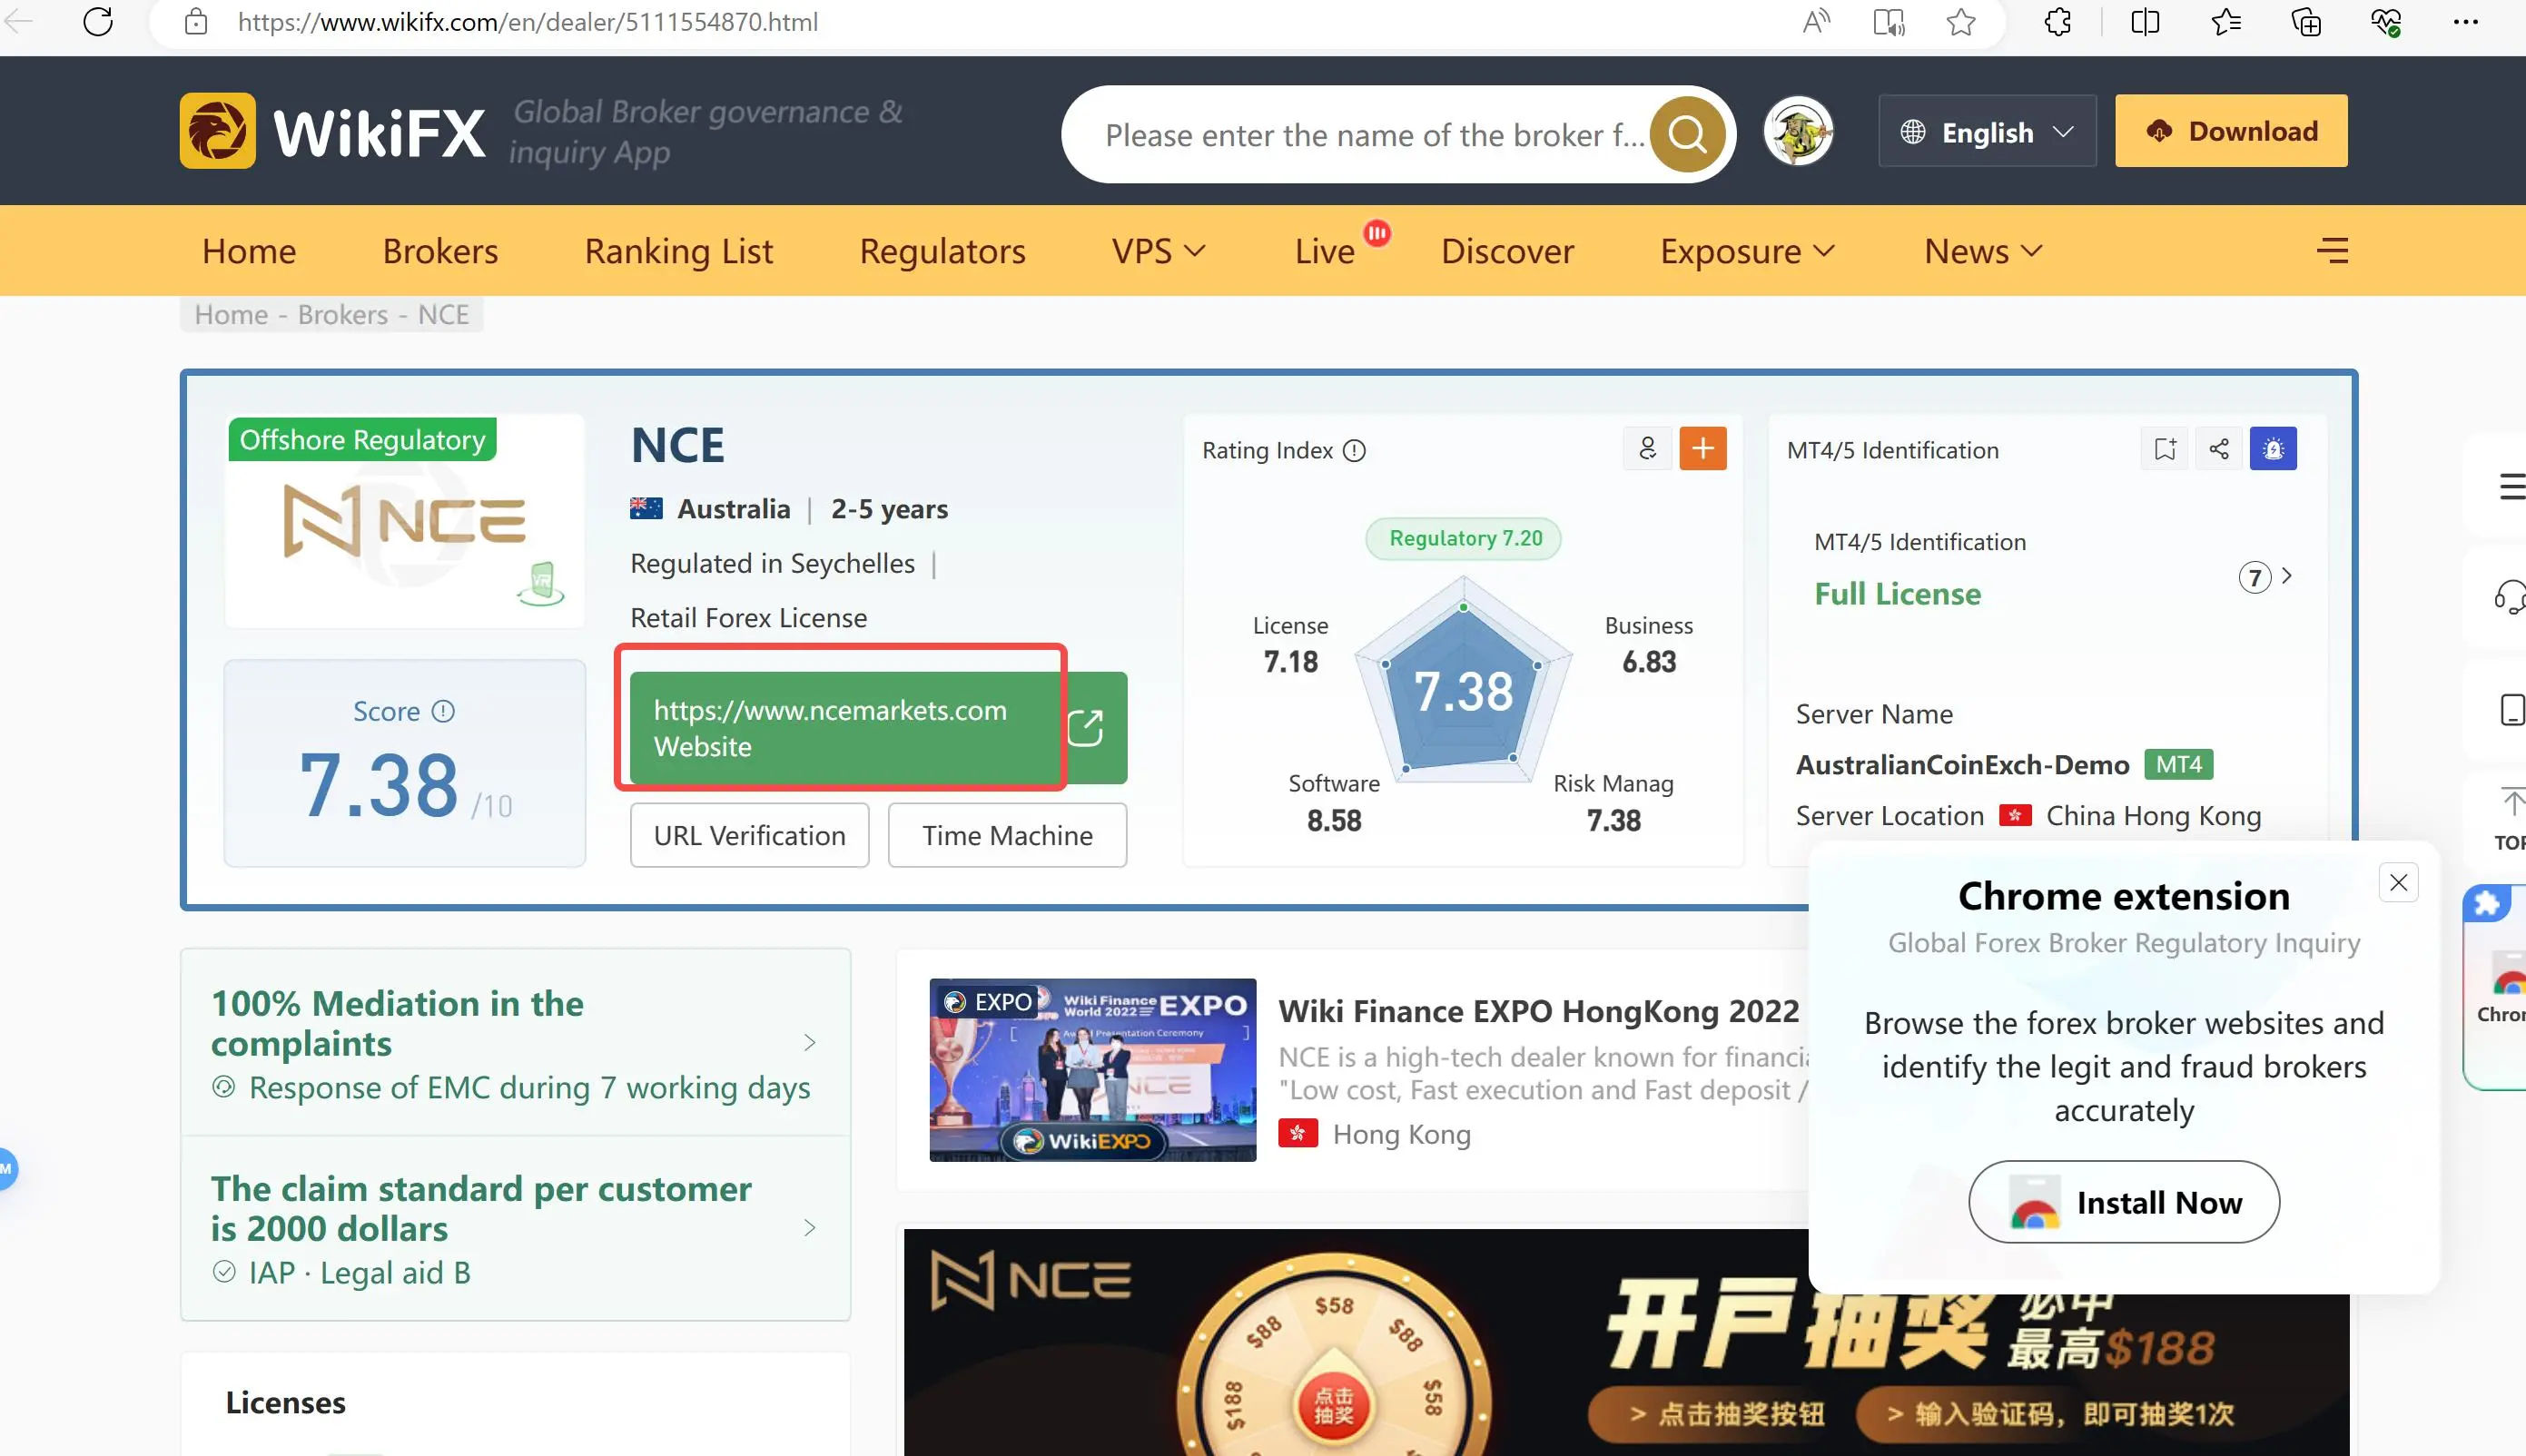Activate Read aloud in the address bar

point(1815,22)
